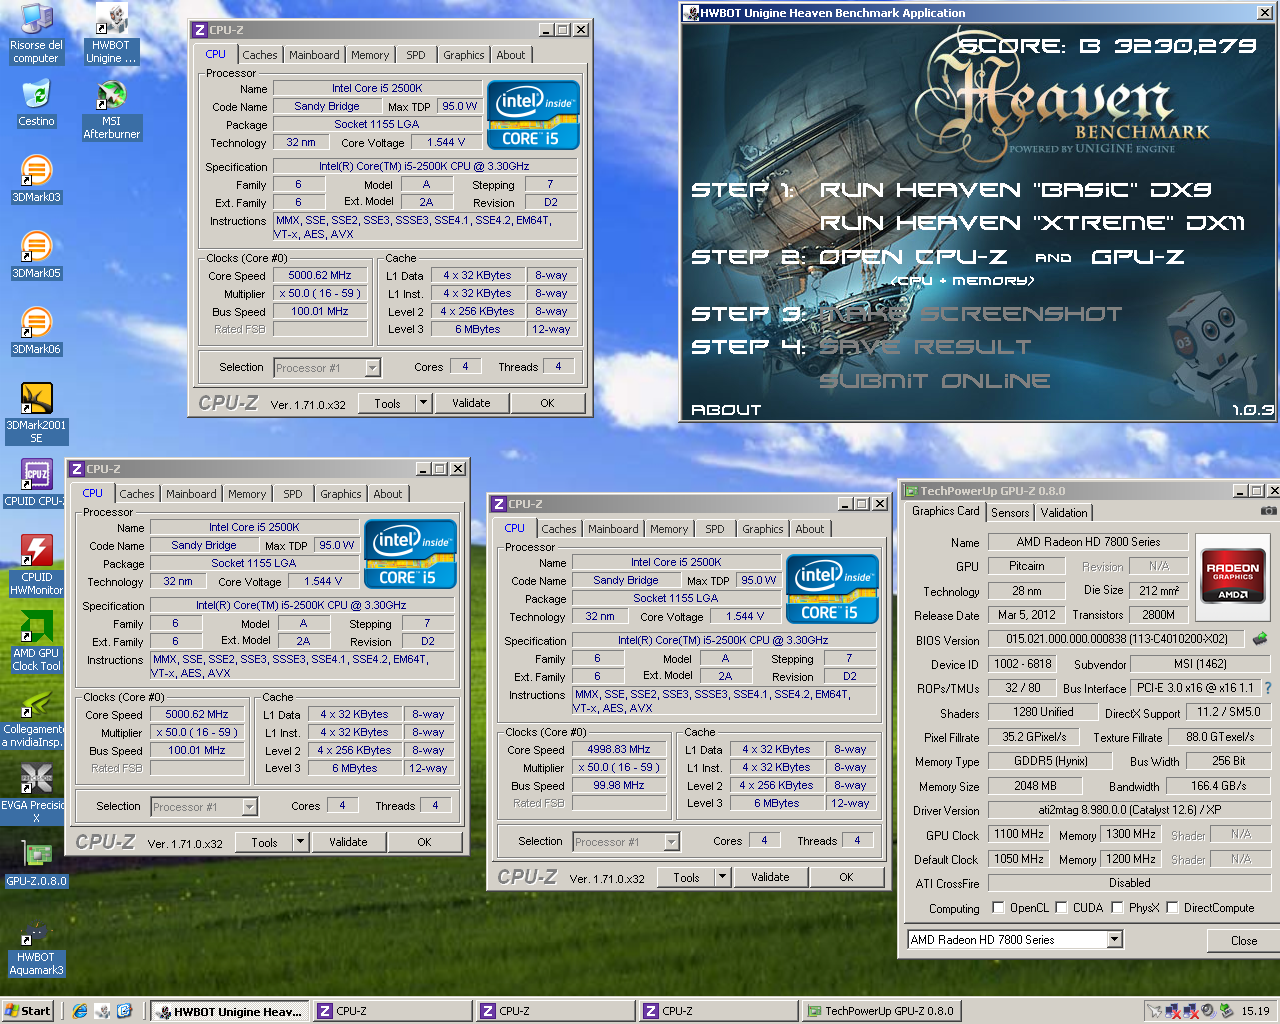1280x1024 pixels.
Task: Click the 15.19 clock in the system tray
Action: click(x=1255, y=1011)
